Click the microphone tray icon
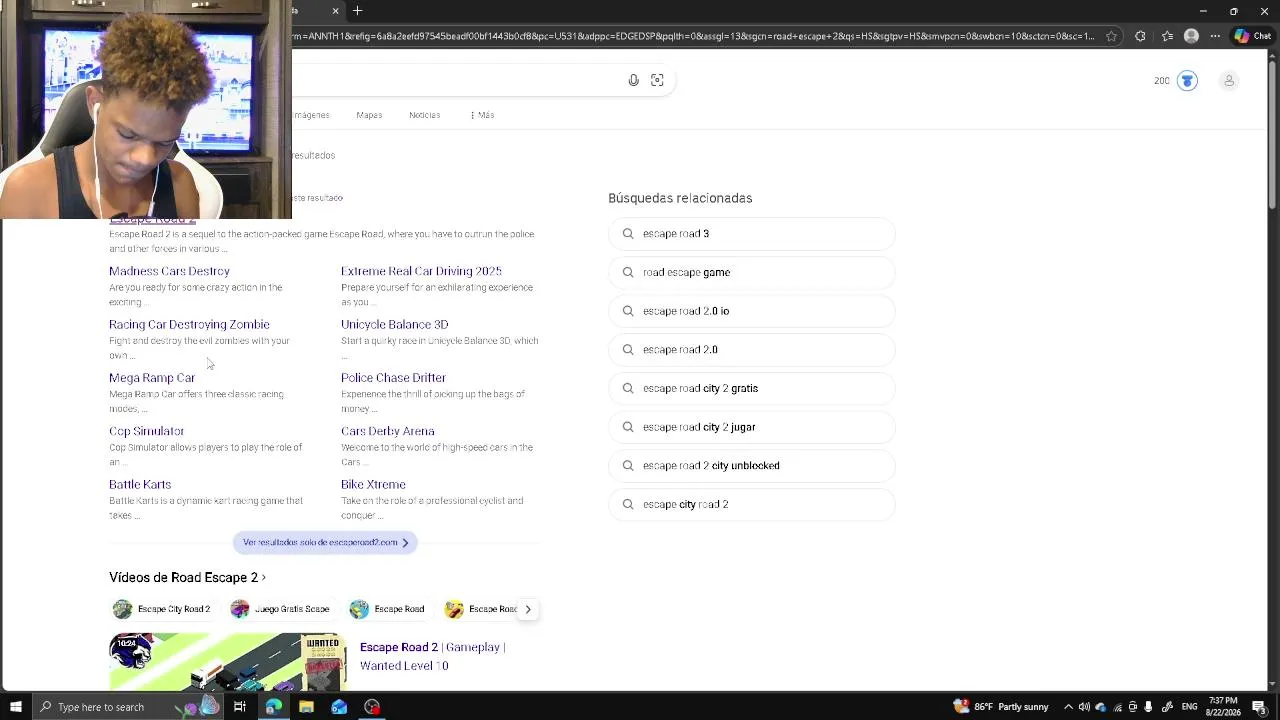Screen dimensions: 1280x720 1148,707
